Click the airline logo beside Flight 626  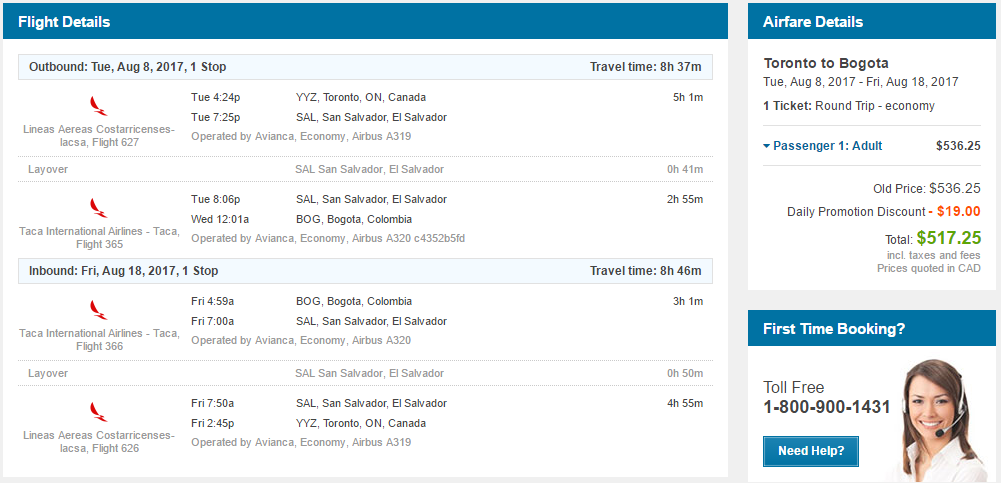(x=98, y=412)
